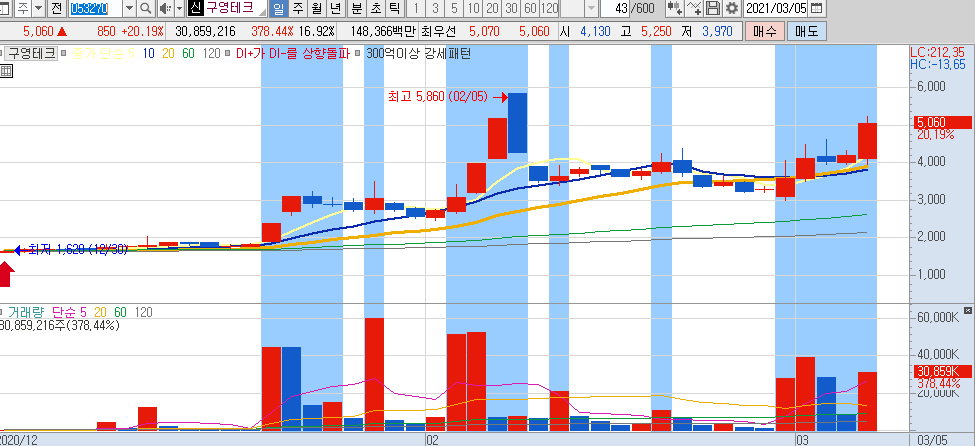This screenshot has width=975, height=446.
Task: Click orange 20-day moving average legend
Action: pos(169,54)
